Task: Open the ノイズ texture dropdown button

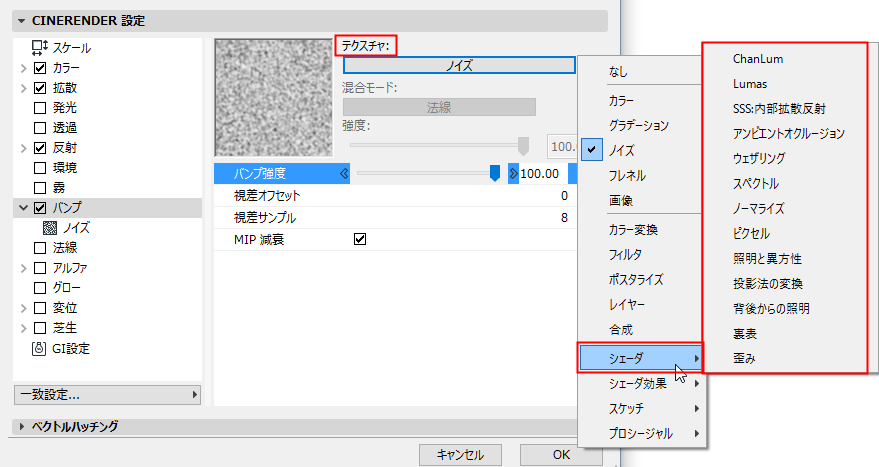Action: pyautogui.click(x=459, y=65)
